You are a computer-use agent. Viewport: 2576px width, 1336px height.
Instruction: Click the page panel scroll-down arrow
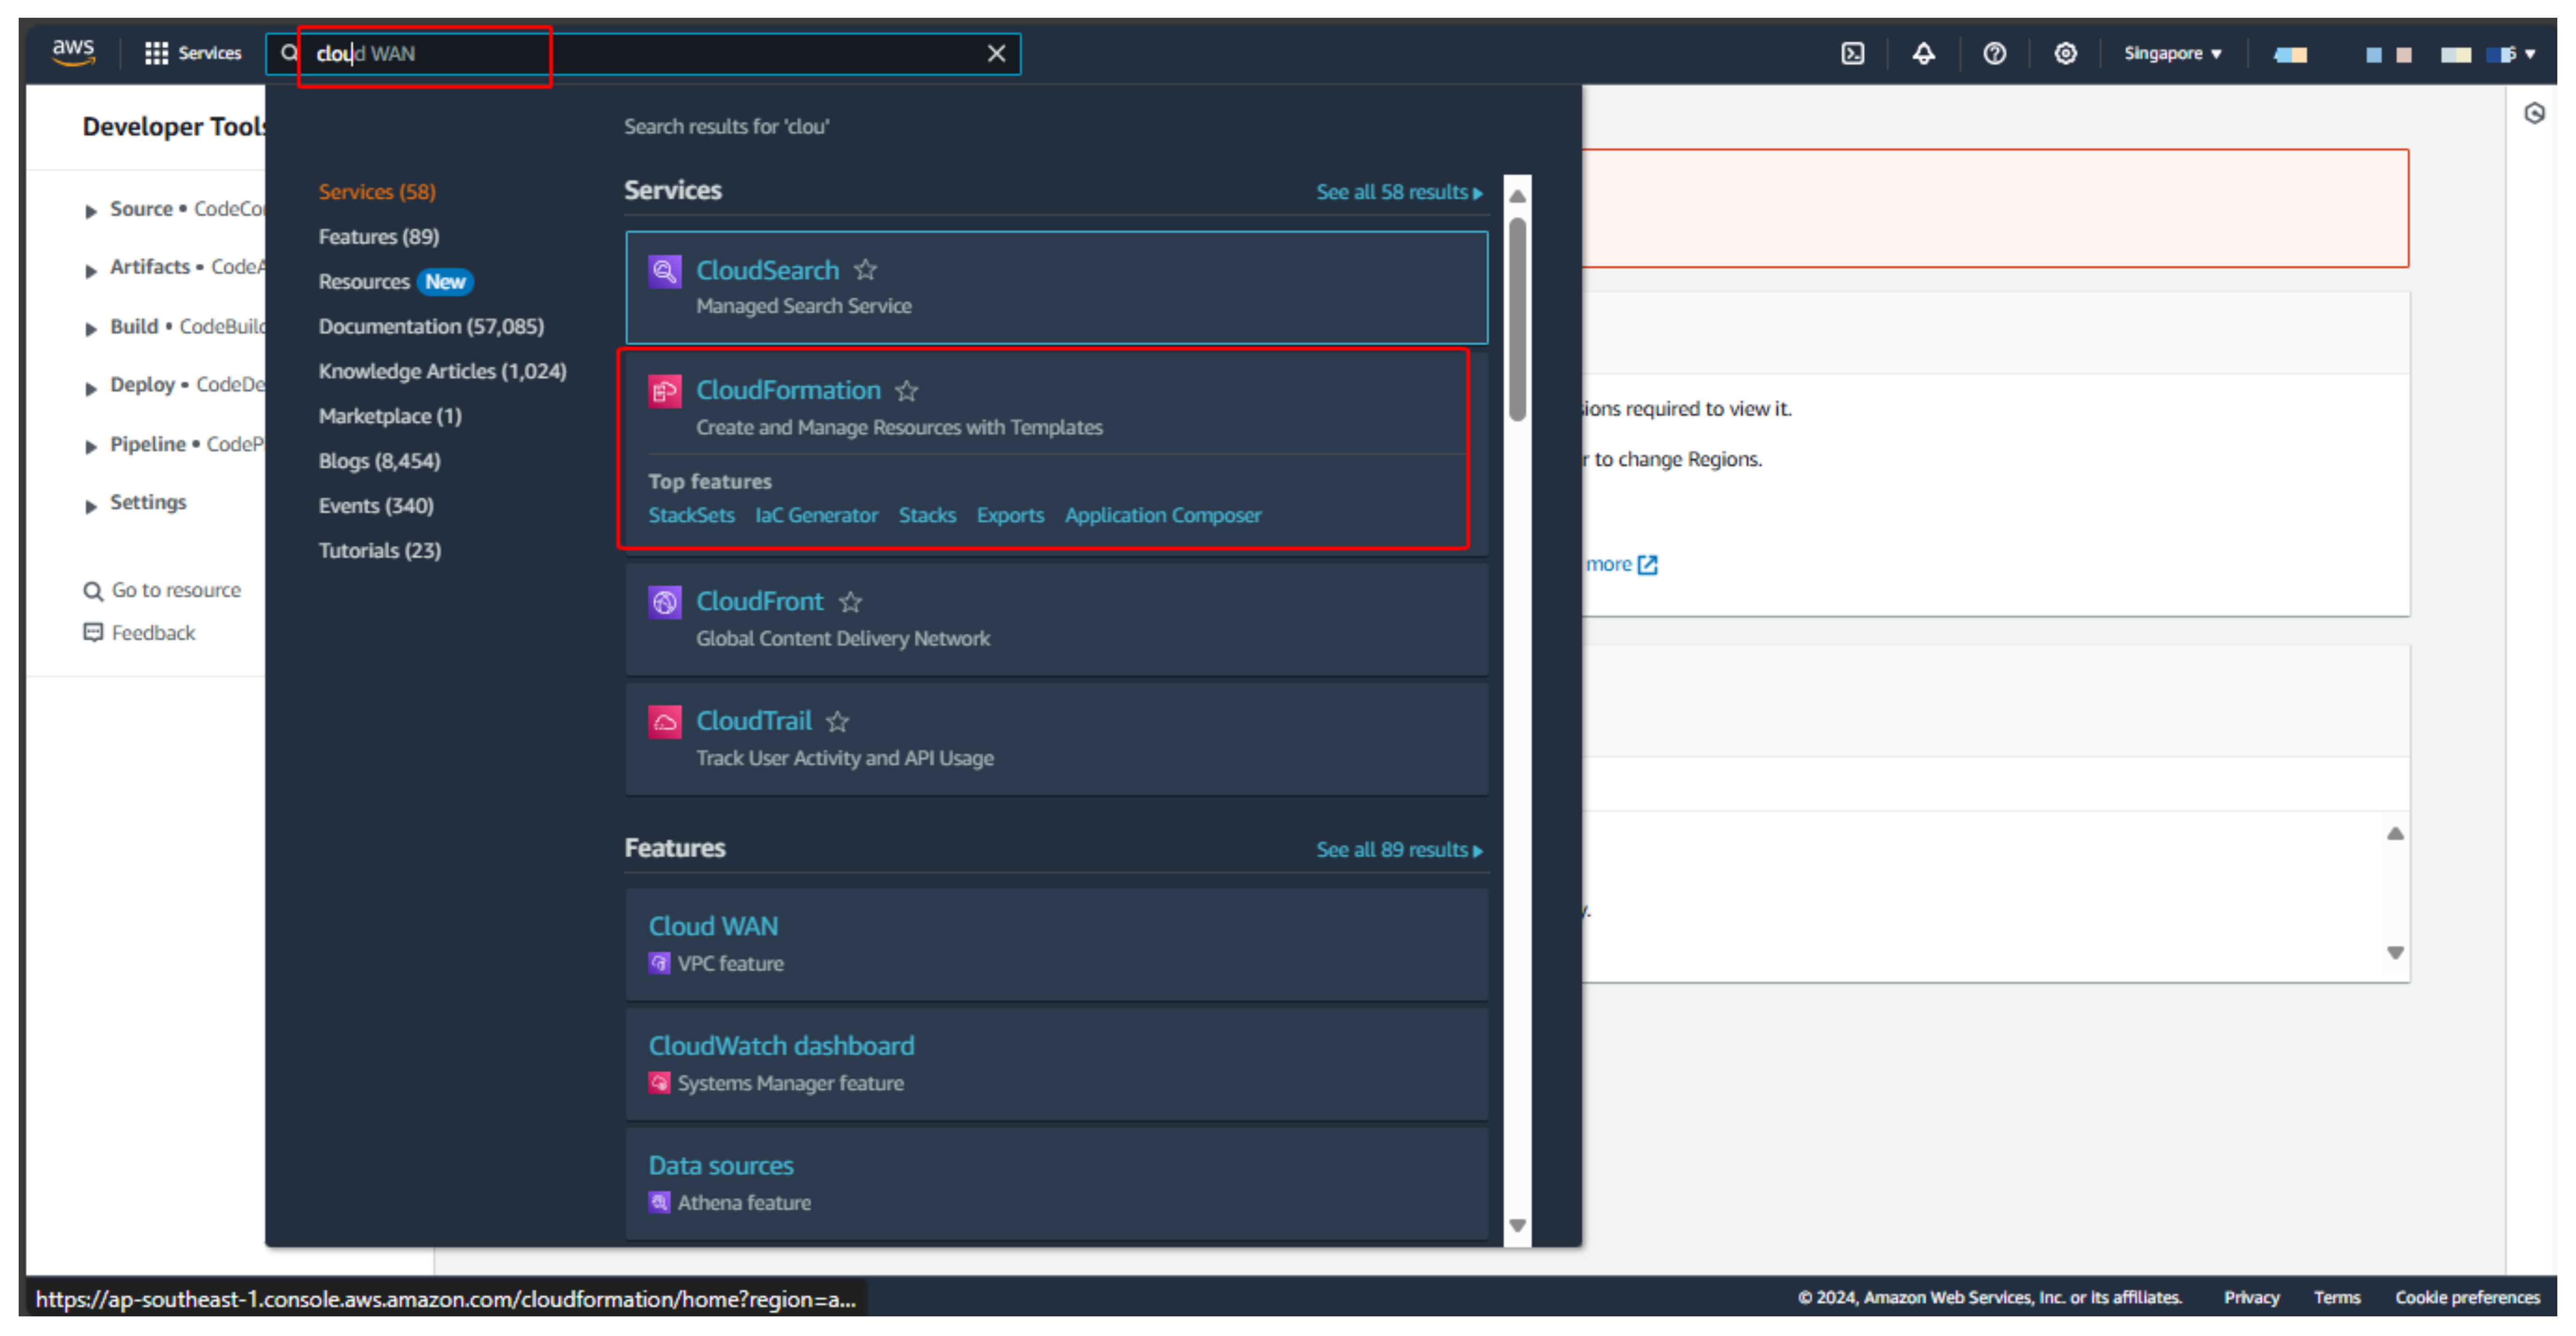(2394, 953)
